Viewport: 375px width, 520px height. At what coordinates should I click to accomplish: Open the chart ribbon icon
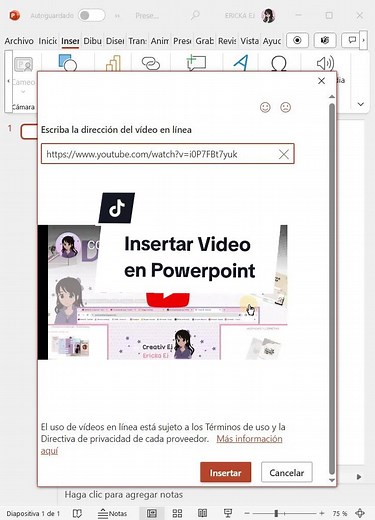(x=113, y=63)
